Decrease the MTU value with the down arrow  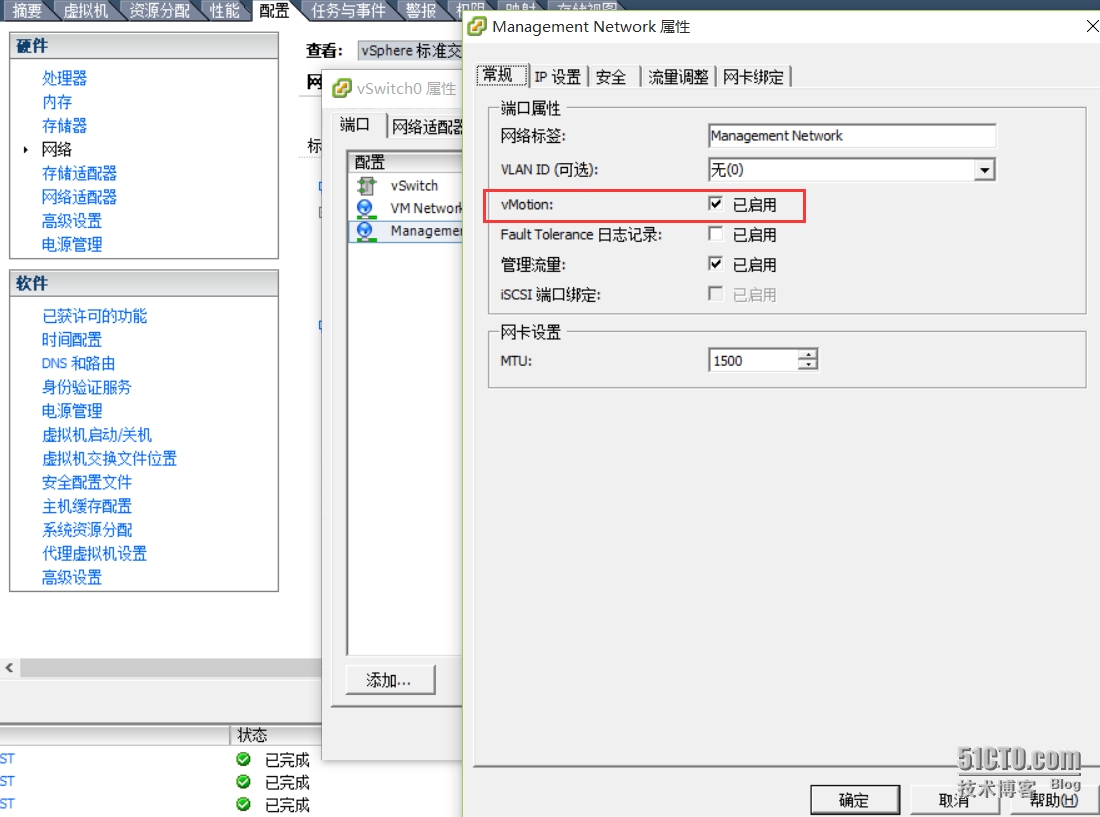pos(809,365)
